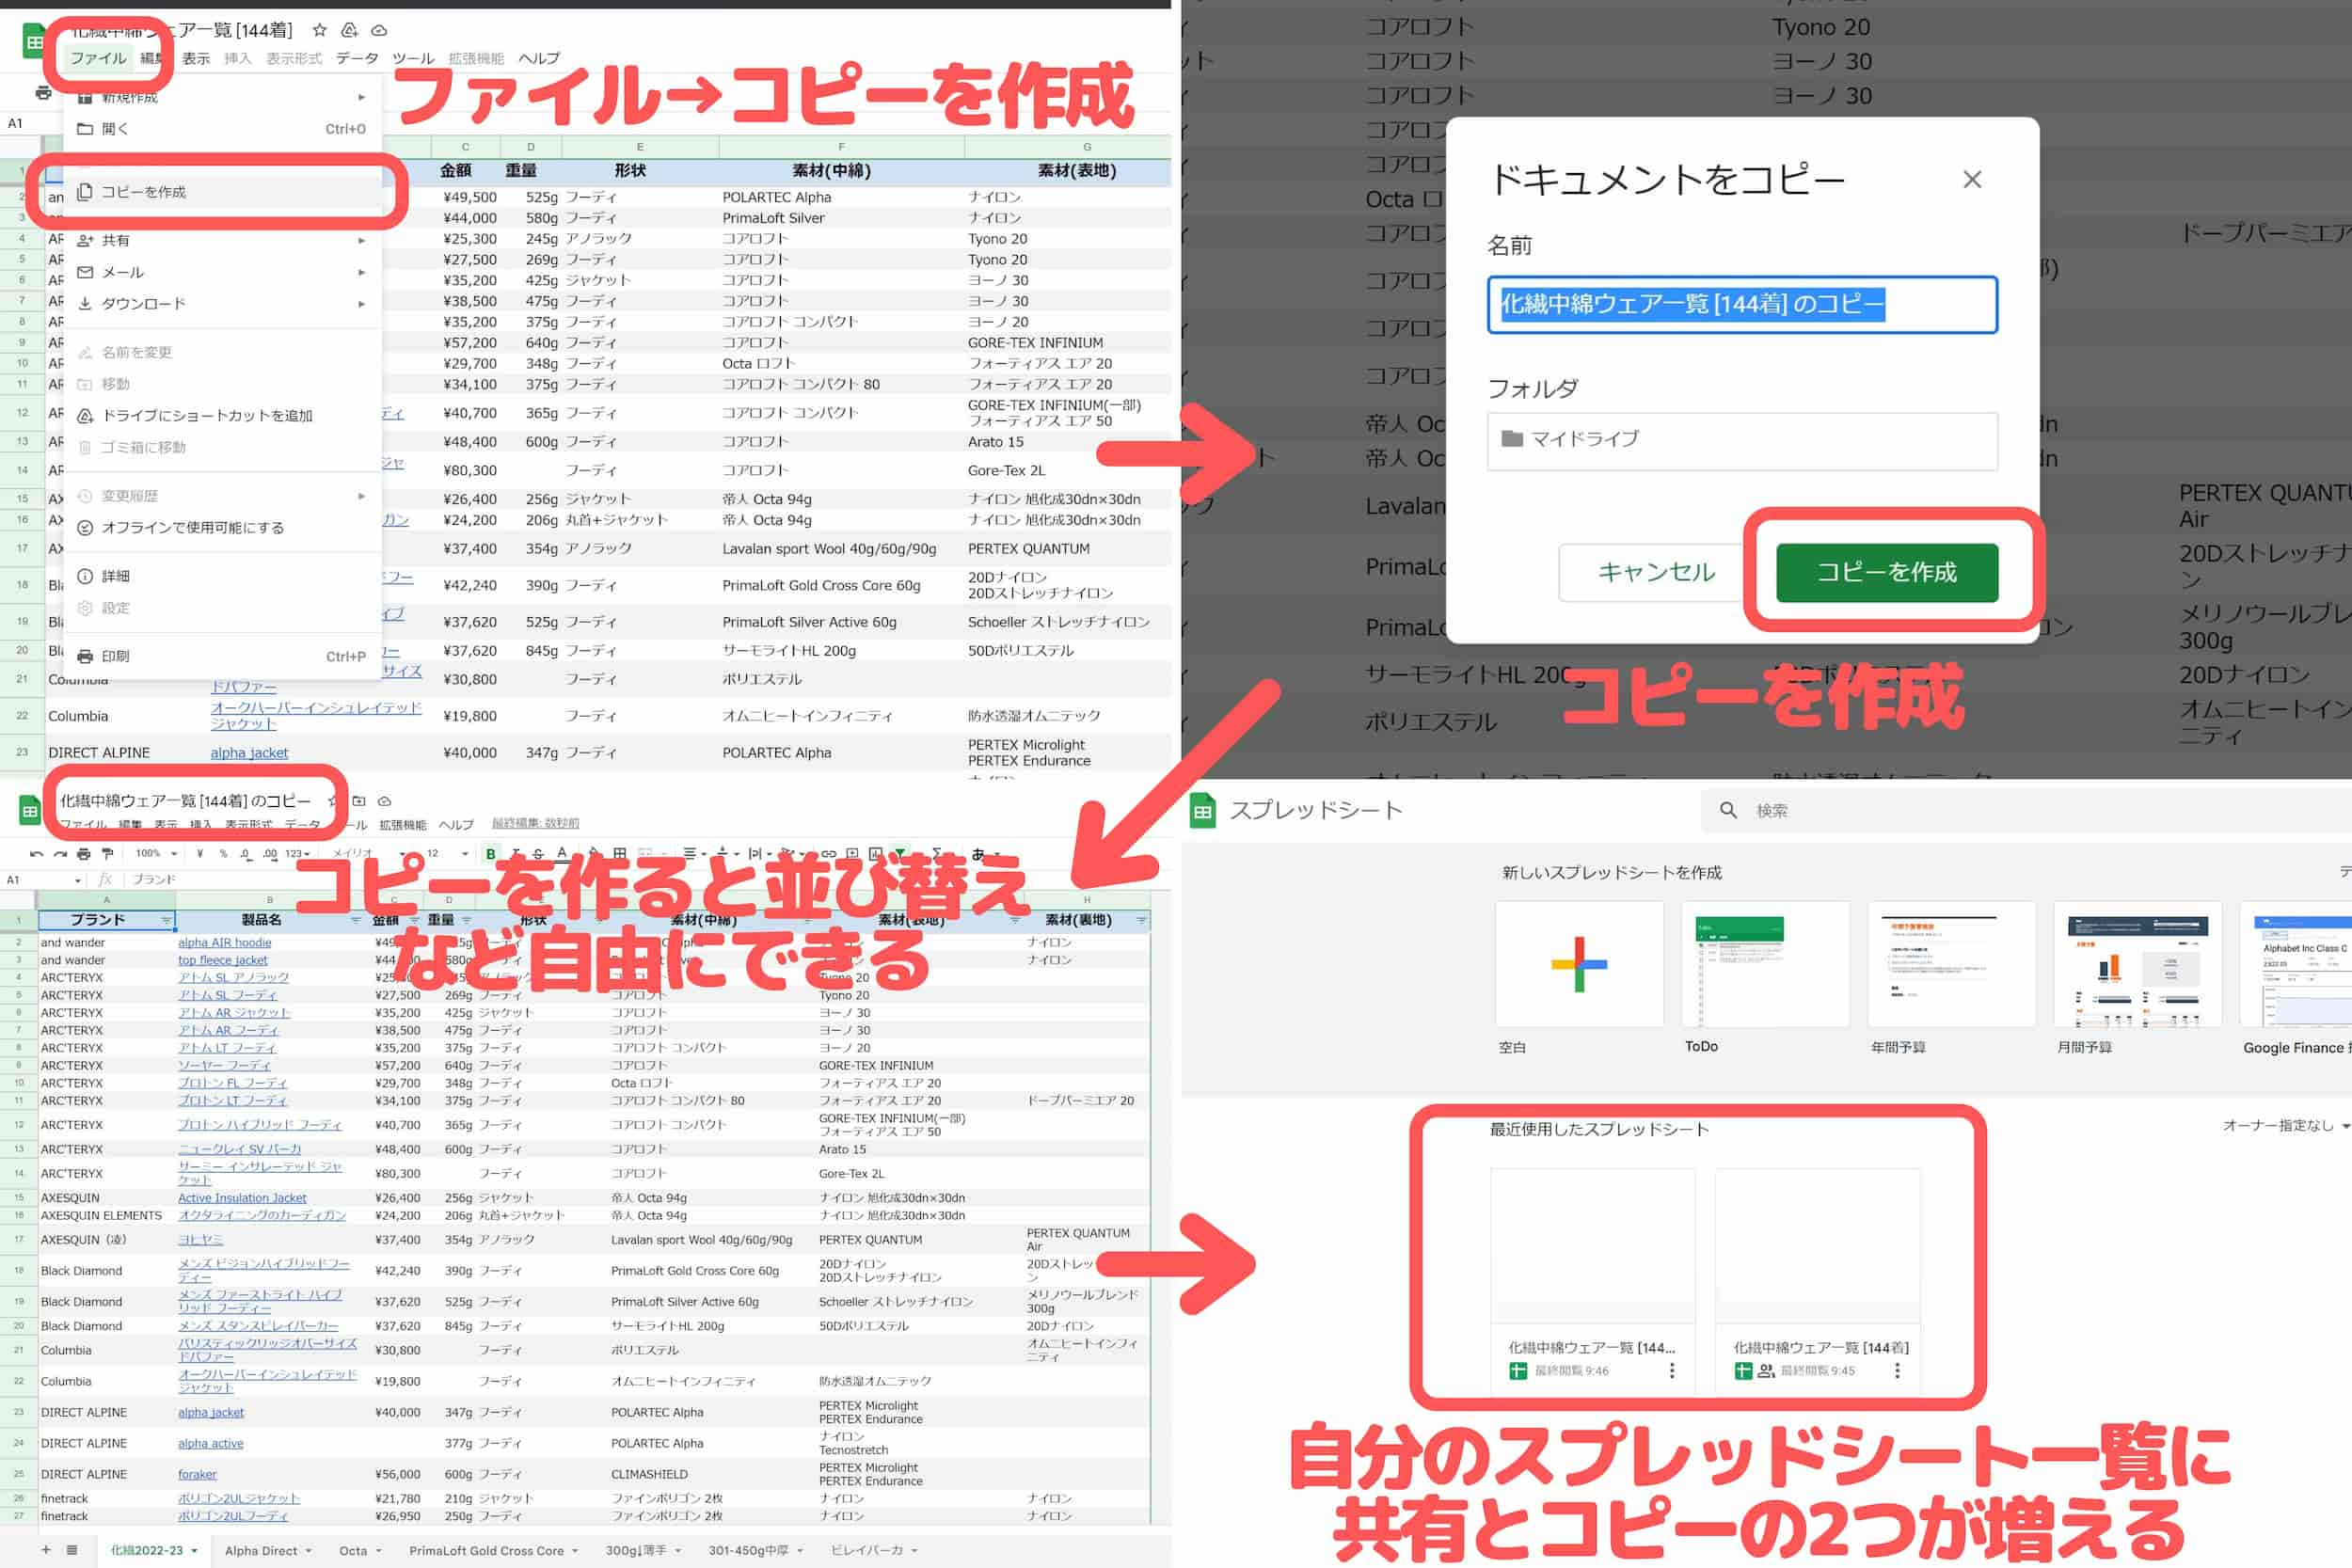This screenshot has width=2352, height=1568.
Task: Open the alpha jacket link in the DIRECT ALPINE row
Action: coord(249,752)
